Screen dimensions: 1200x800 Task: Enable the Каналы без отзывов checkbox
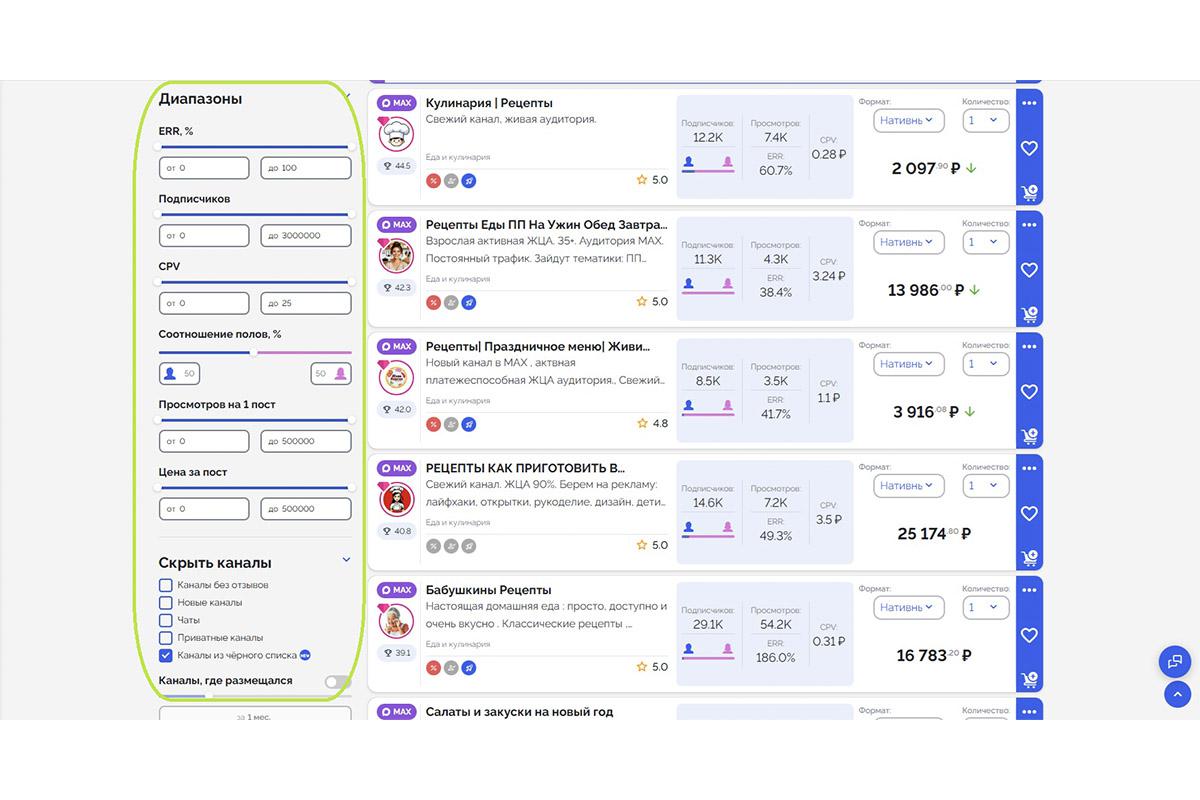(x=165, y=587)
